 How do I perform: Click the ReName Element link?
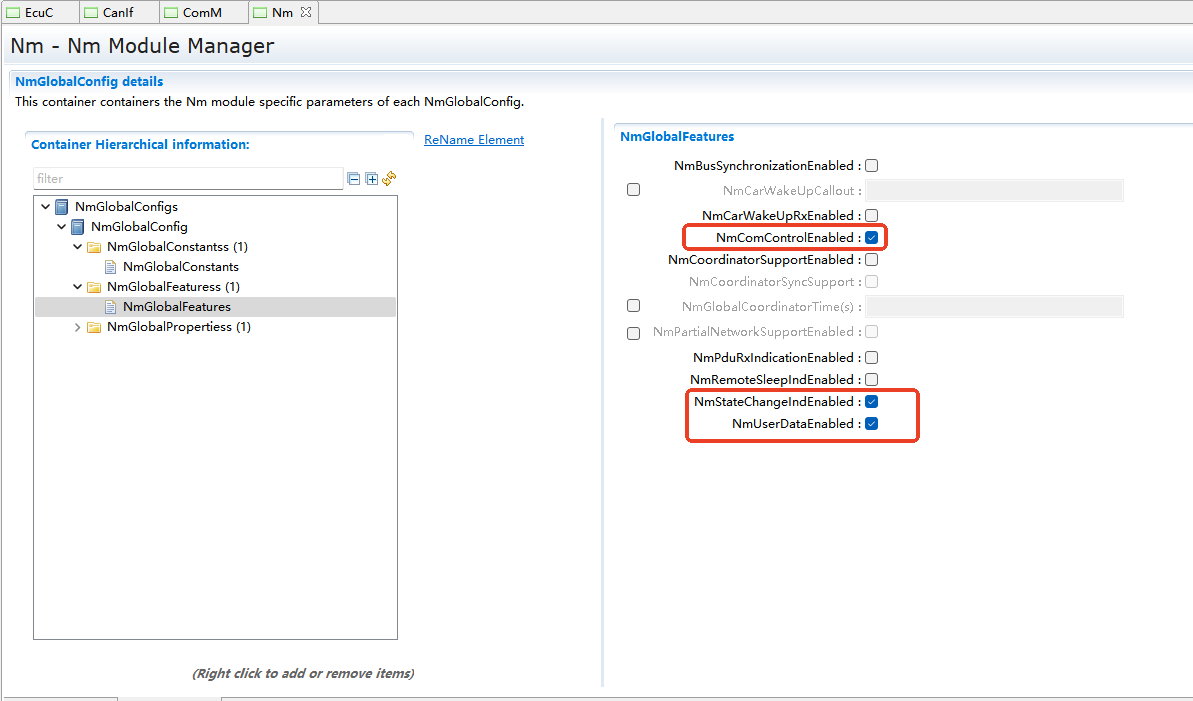click(x=474, y=140)
